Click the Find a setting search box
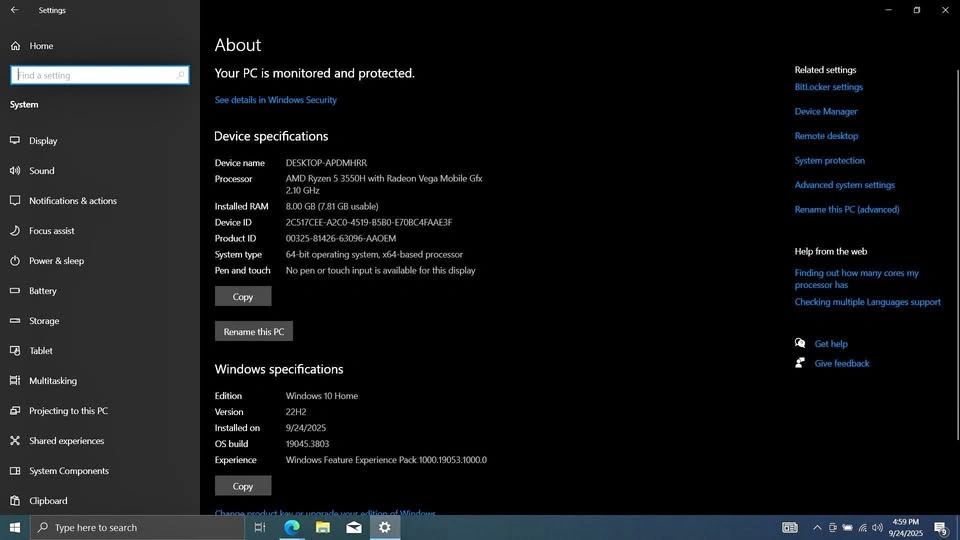The image size is (960, 540). [x=95, y=75]
